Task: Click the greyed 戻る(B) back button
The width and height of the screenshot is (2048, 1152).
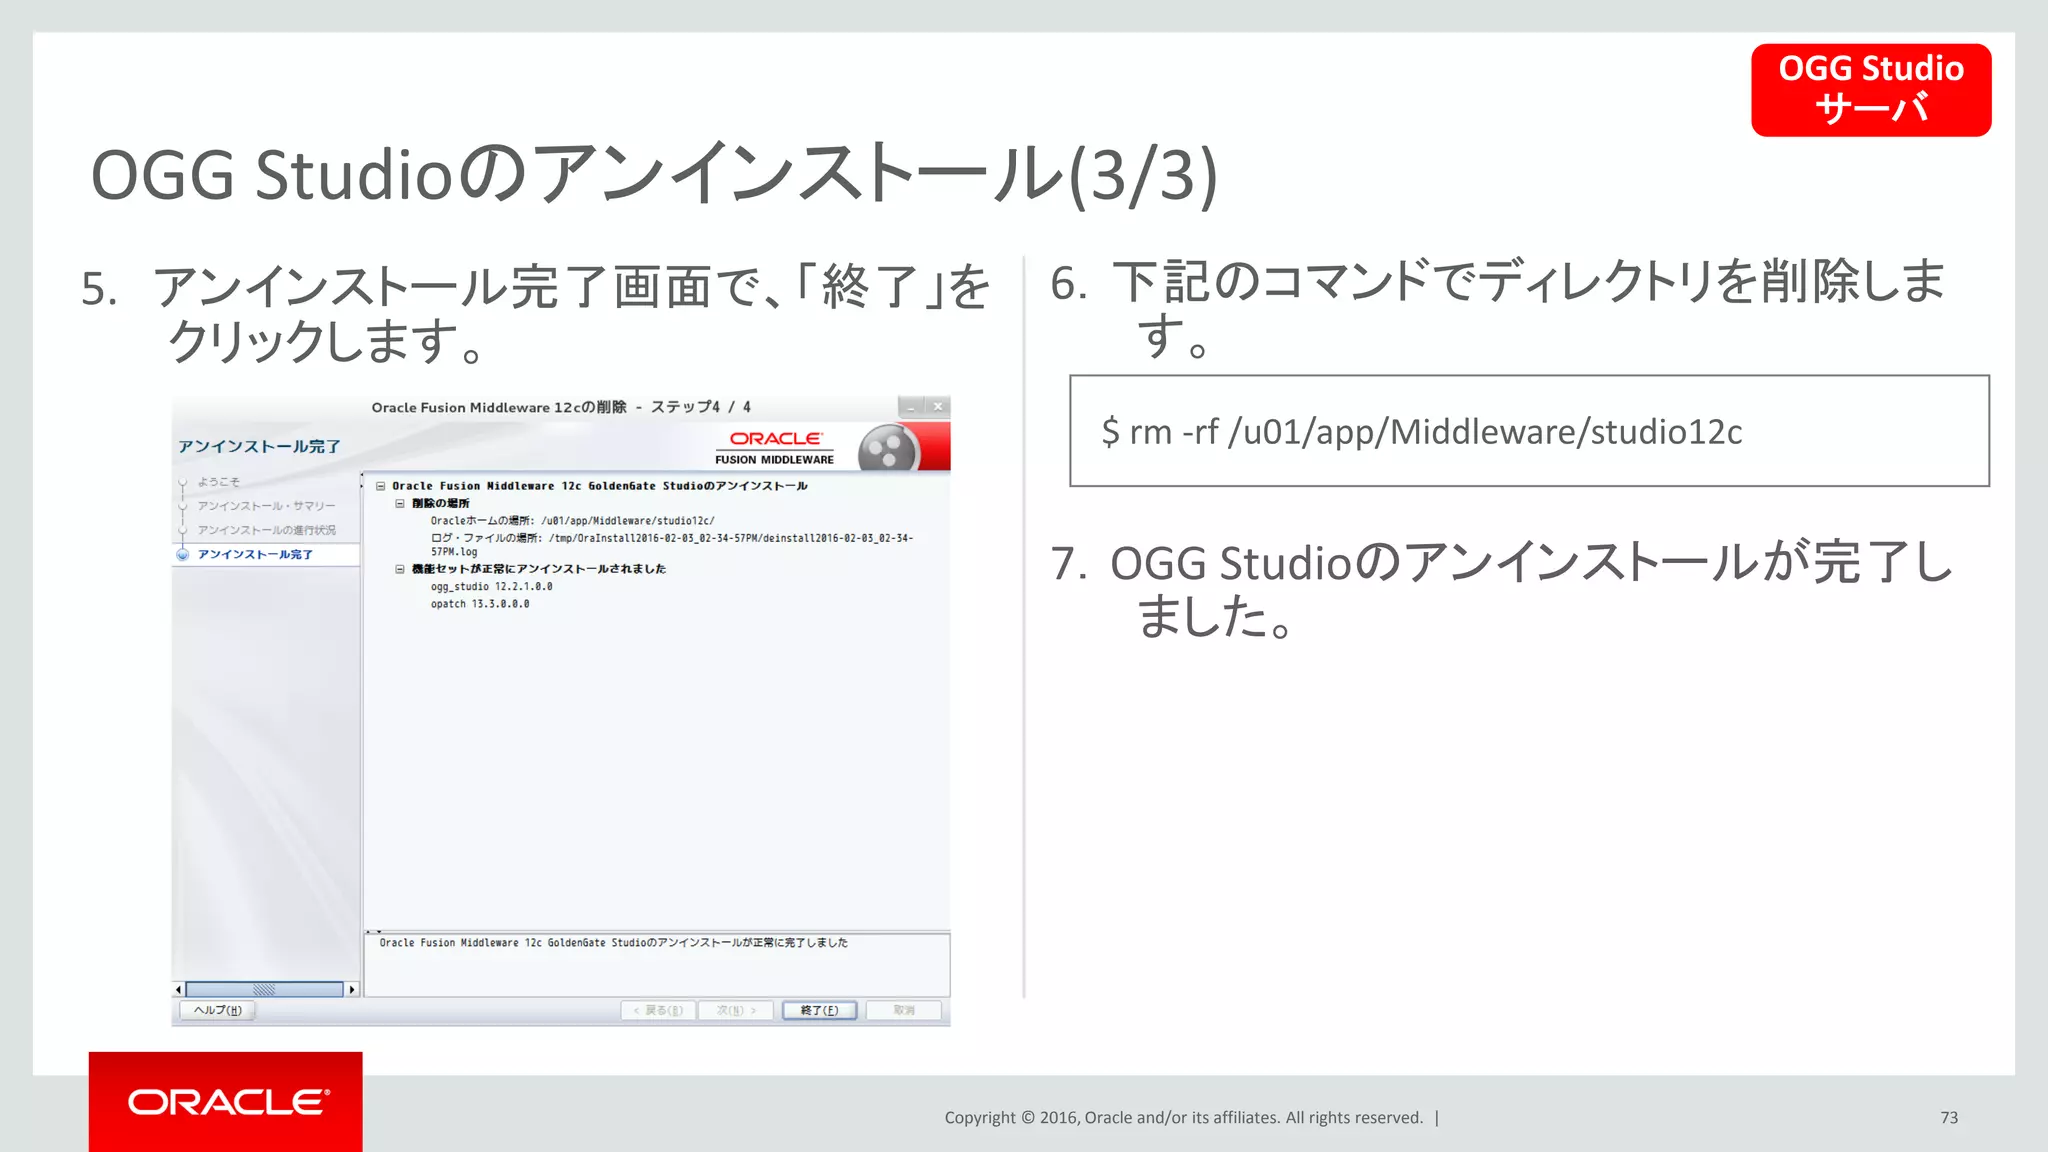Action: [658, 1010]
